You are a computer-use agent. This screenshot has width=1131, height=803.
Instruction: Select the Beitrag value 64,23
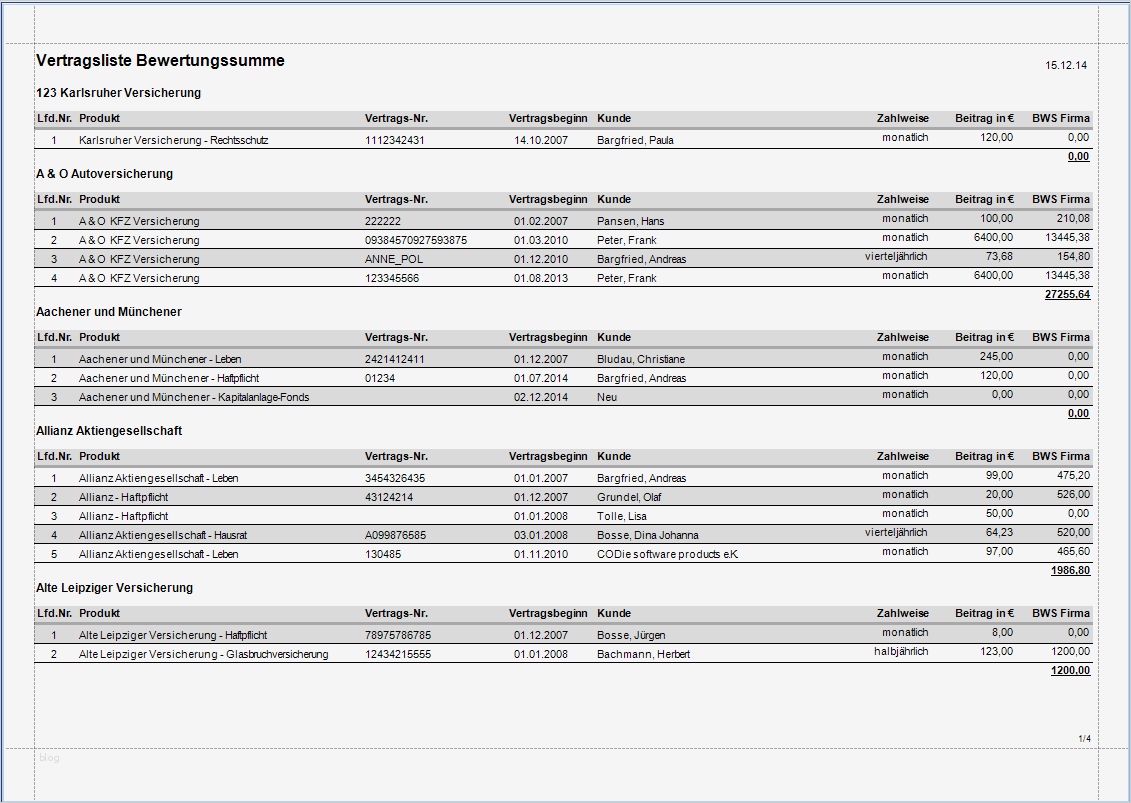[x=999, y=532]
